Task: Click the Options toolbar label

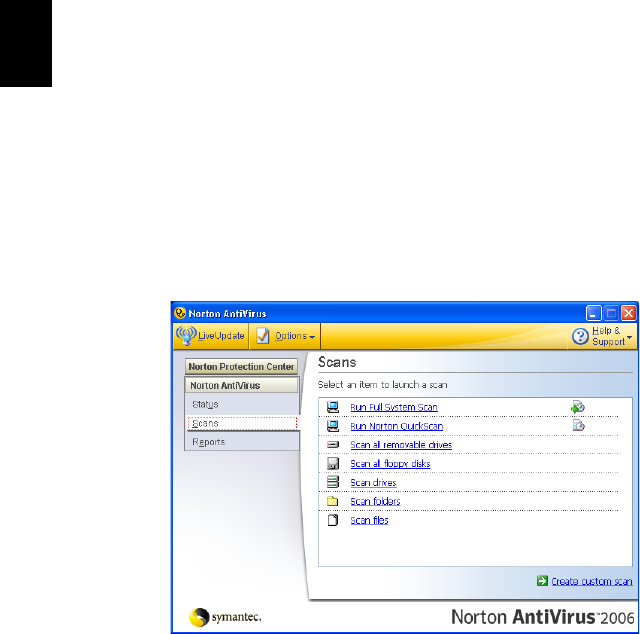Action: 291,336
